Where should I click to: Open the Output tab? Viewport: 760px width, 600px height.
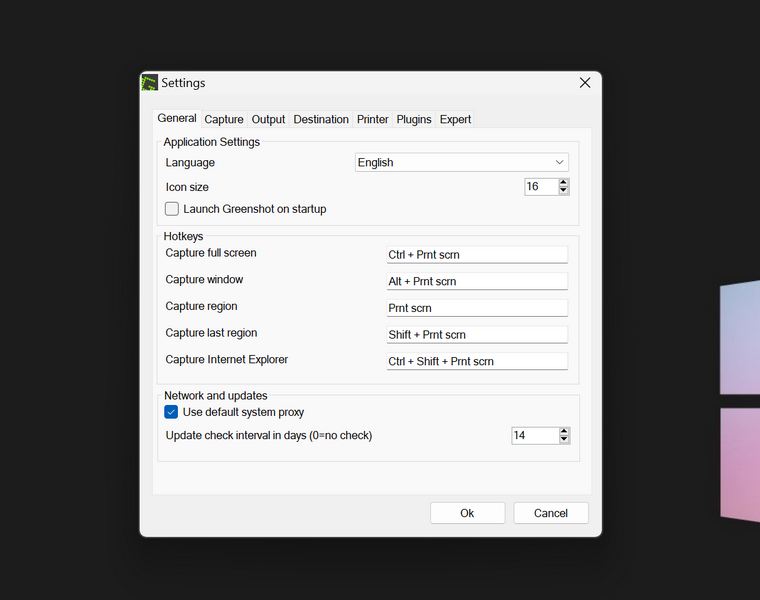pyautogui.click(x=268, y=119)
